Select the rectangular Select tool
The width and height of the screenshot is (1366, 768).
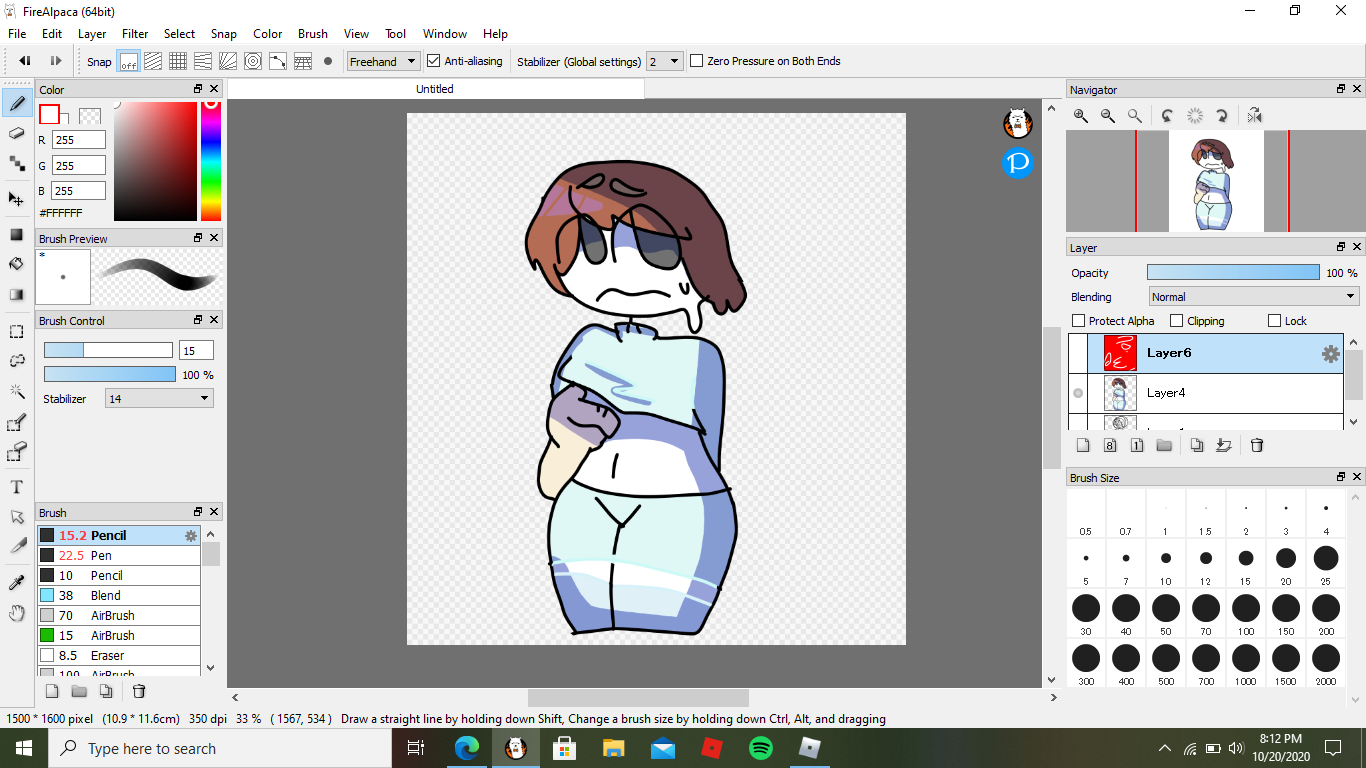[x=17, y=331]
